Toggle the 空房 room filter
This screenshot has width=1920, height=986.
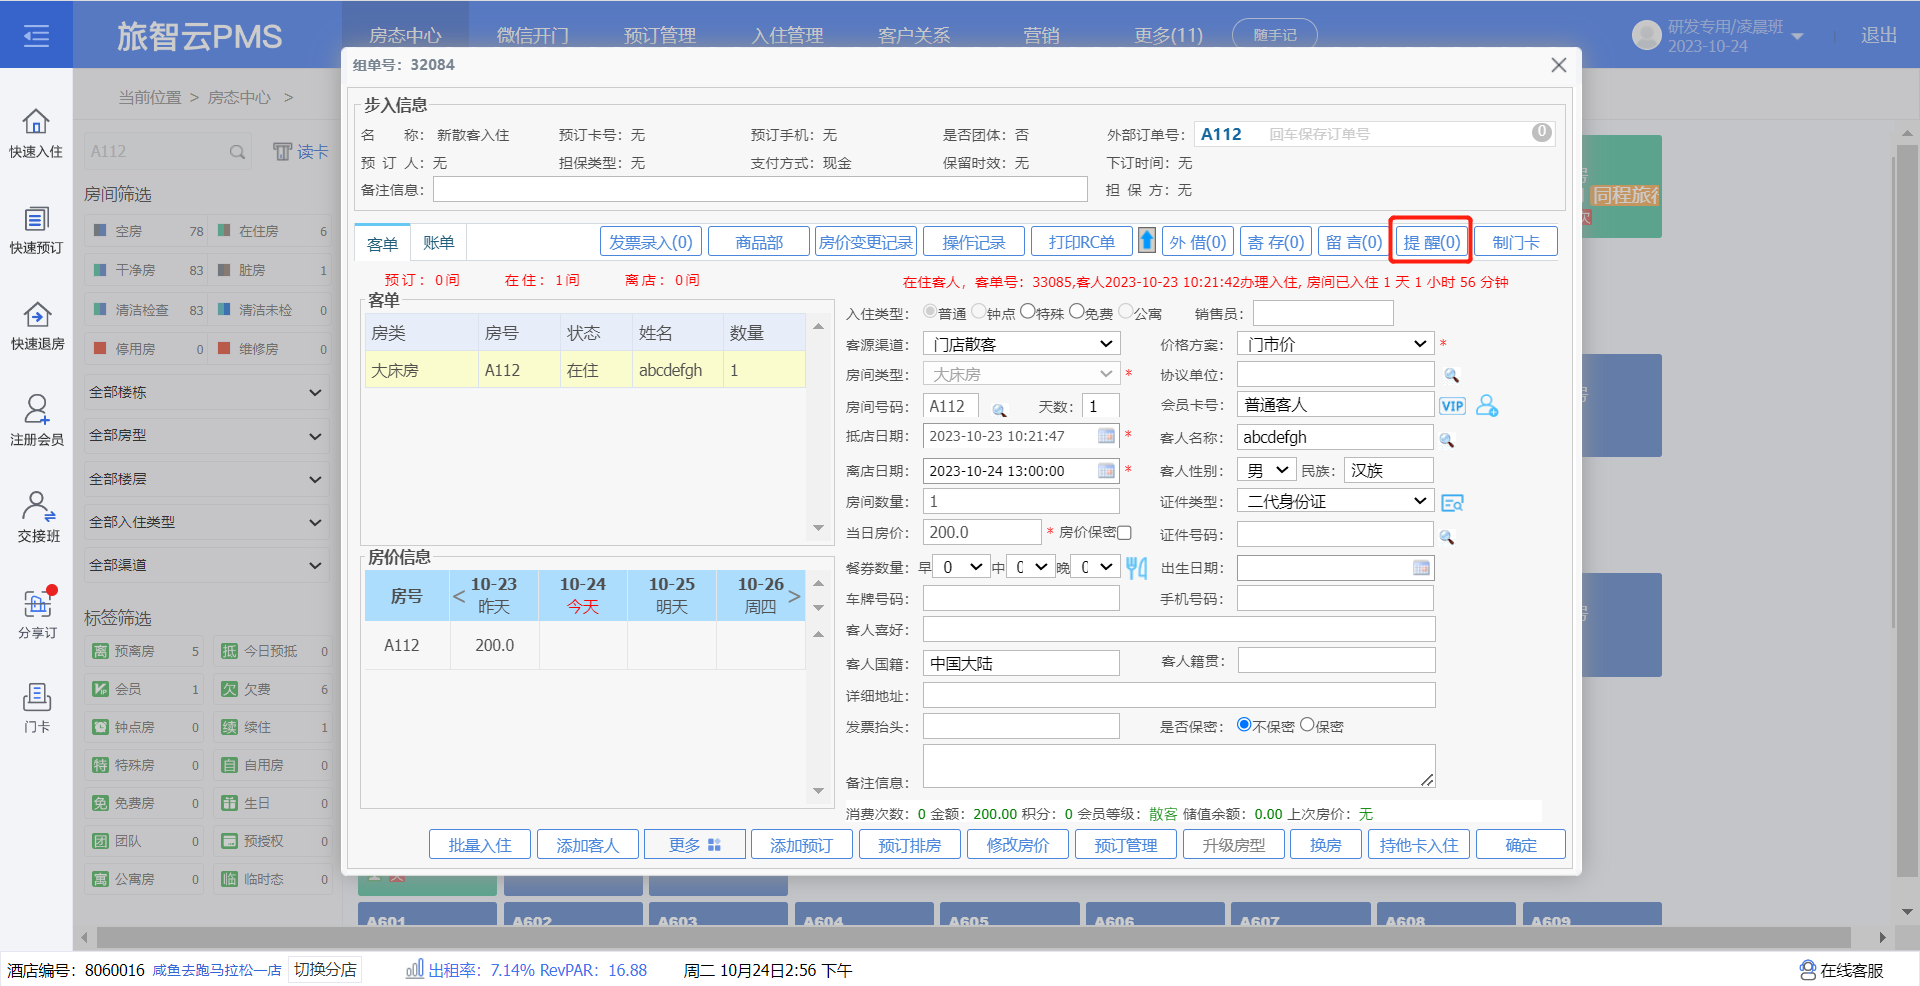tap(146, 231)
